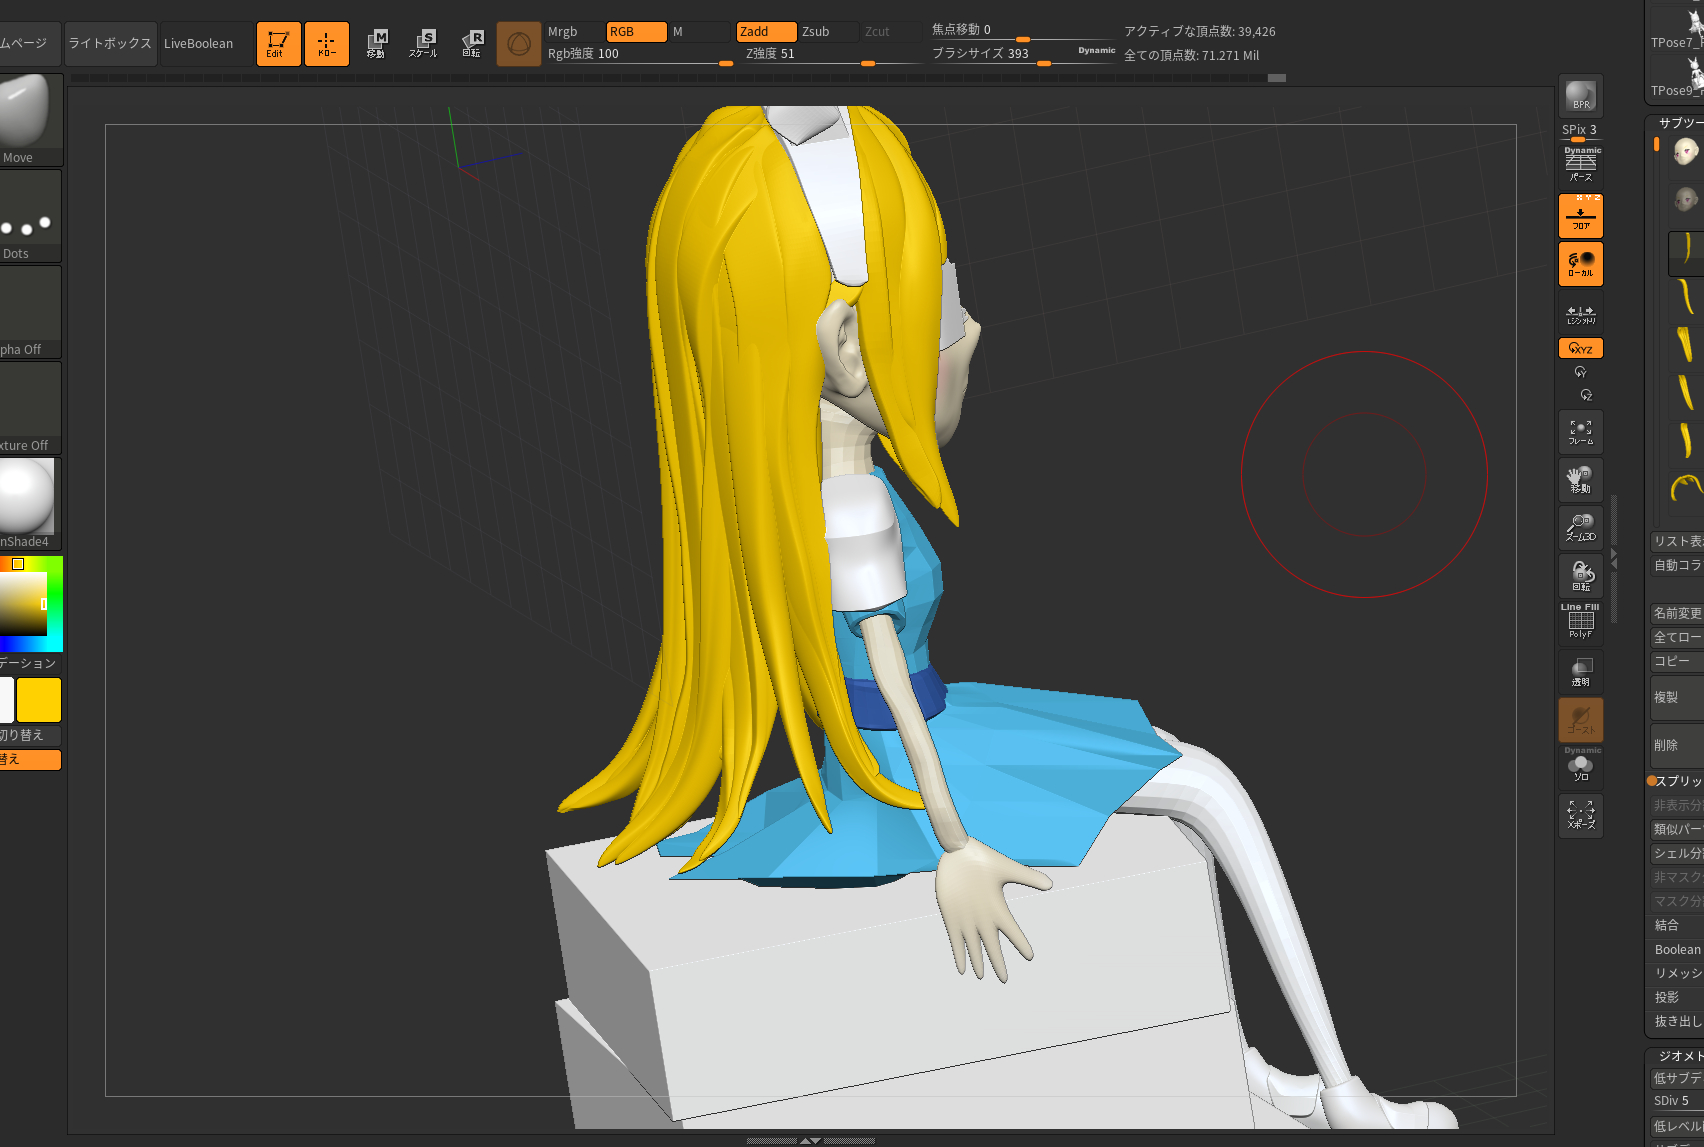Render with the BPR button
1704x1147 pixels.
pyautogui.click(x=1581, y=96)
